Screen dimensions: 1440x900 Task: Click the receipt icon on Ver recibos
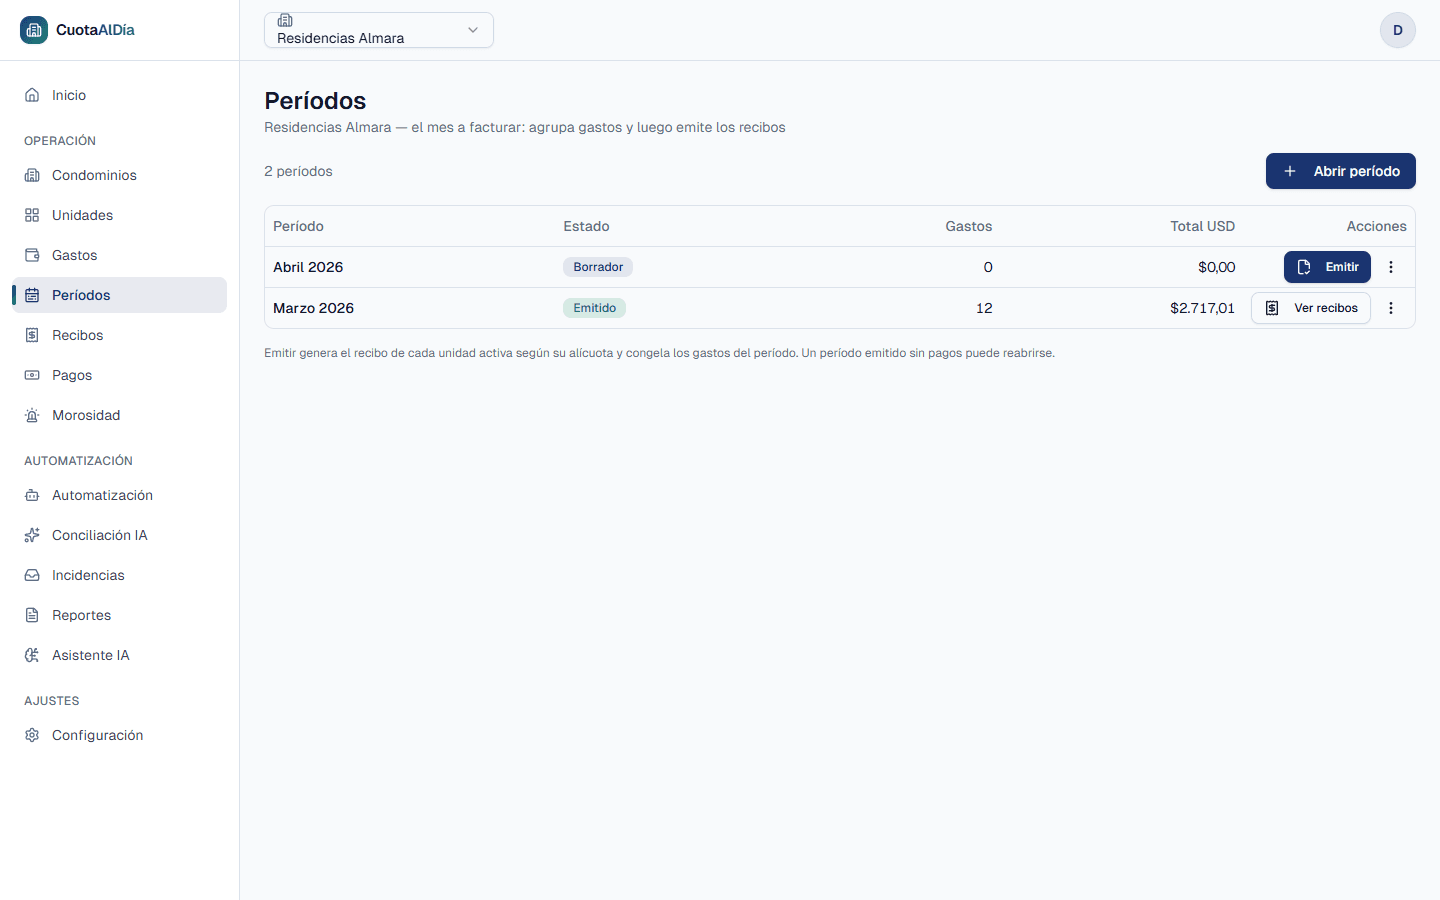pos(1272,308)
